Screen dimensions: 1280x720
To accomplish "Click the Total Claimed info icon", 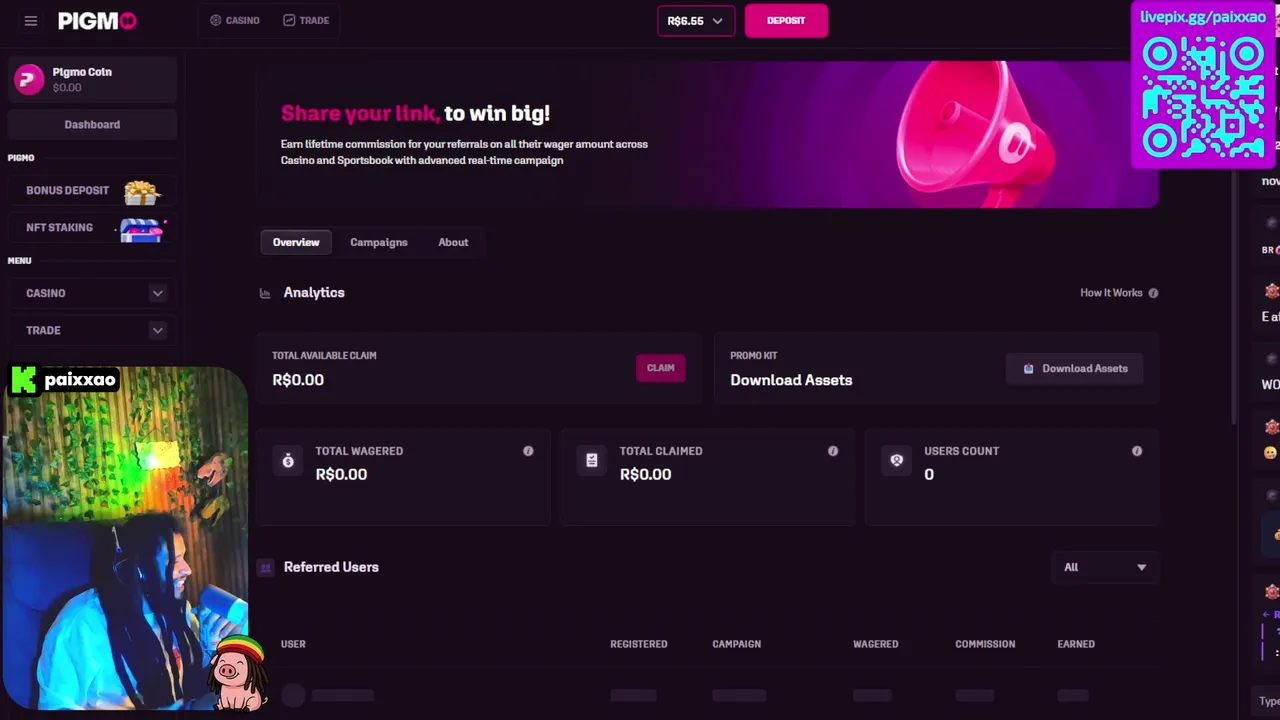I will (833, 451).
